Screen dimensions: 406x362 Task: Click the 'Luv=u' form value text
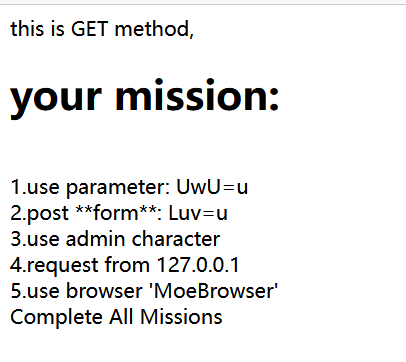coord(198,213)
